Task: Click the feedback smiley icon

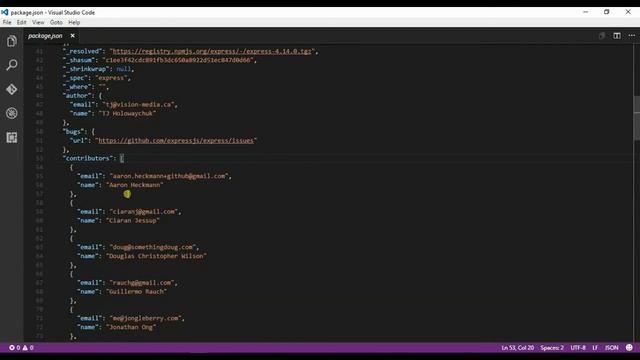Action: [x=629, y=348]
